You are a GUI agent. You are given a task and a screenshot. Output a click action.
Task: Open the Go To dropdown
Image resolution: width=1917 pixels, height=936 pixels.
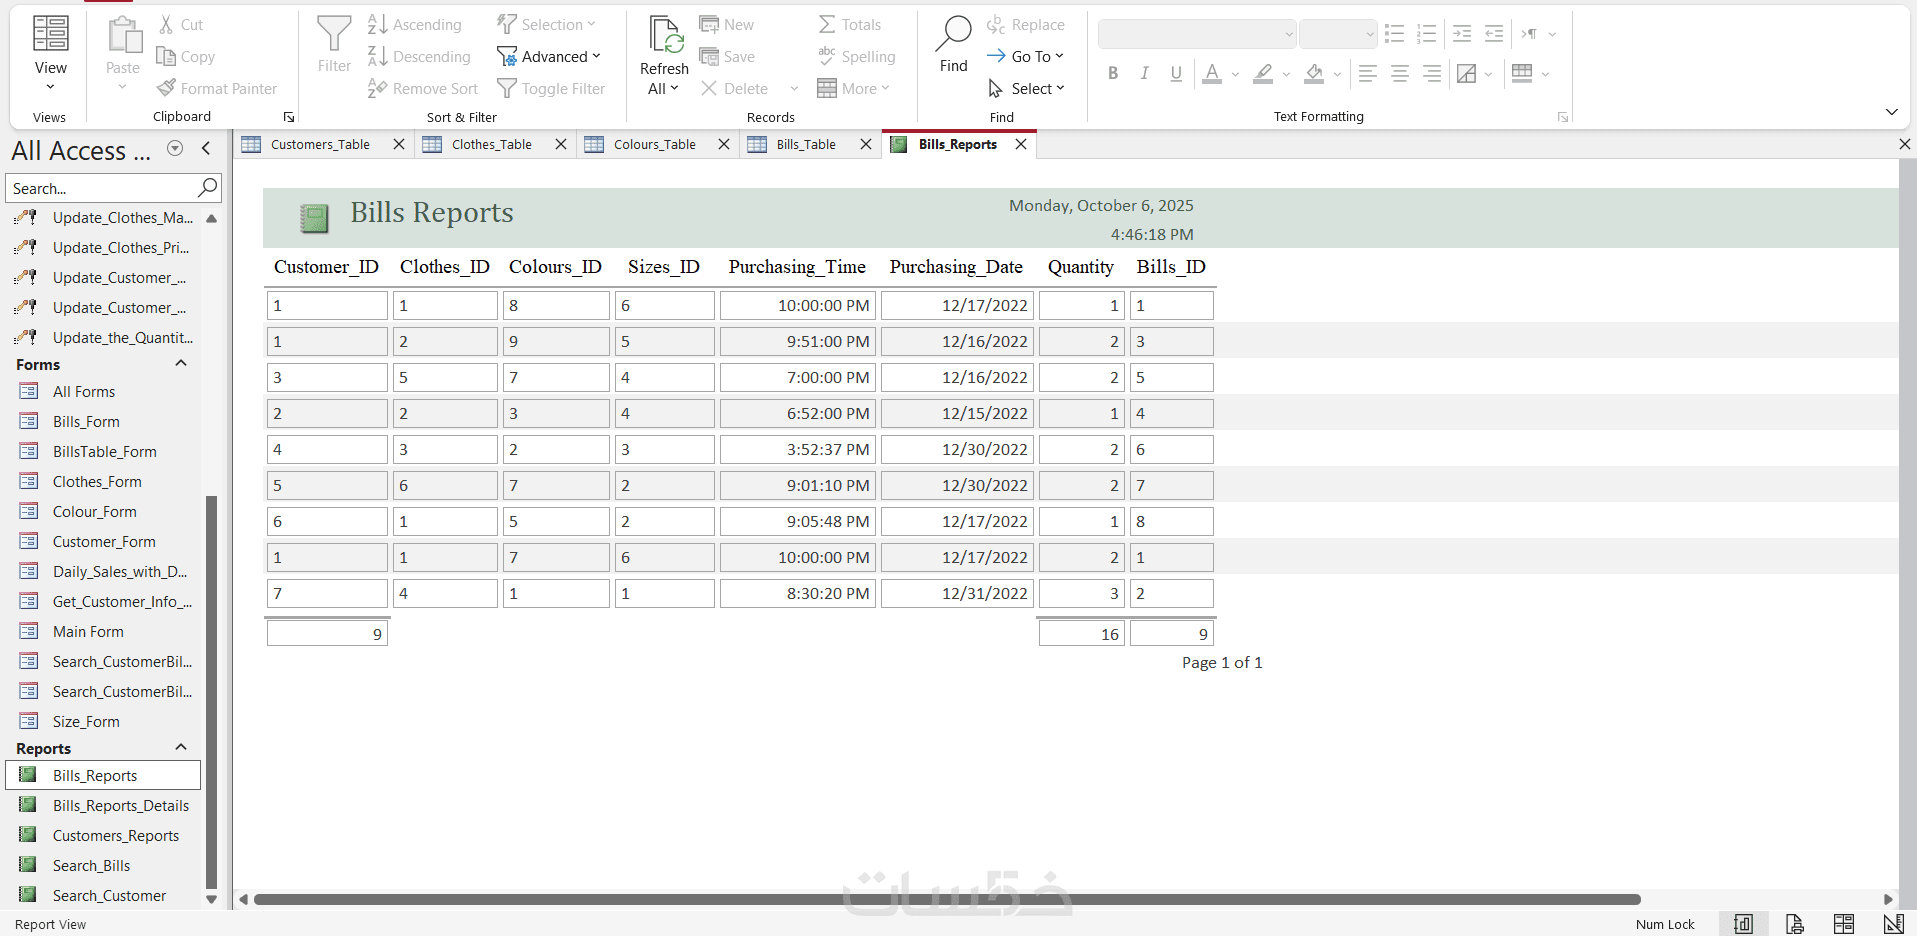pyautogui.click(x=1025, y=56)
